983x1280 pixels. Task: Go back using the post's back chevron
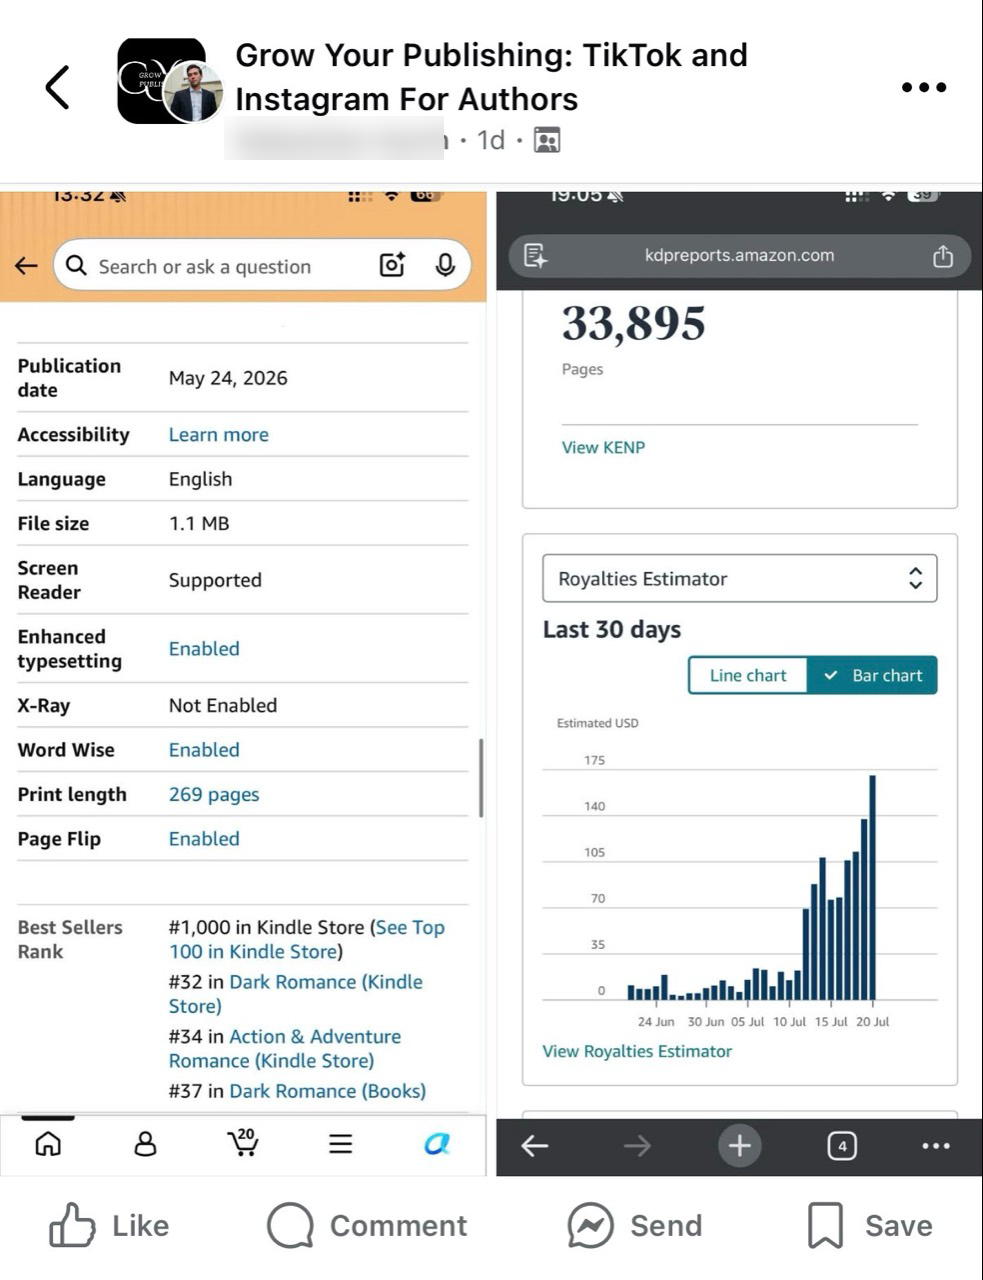point(58,87)
